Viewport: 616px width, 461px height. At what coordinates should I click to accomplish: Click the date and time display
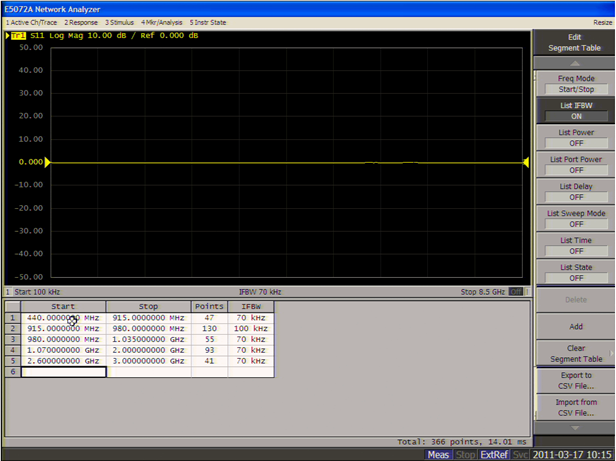(x=572, y=455)
